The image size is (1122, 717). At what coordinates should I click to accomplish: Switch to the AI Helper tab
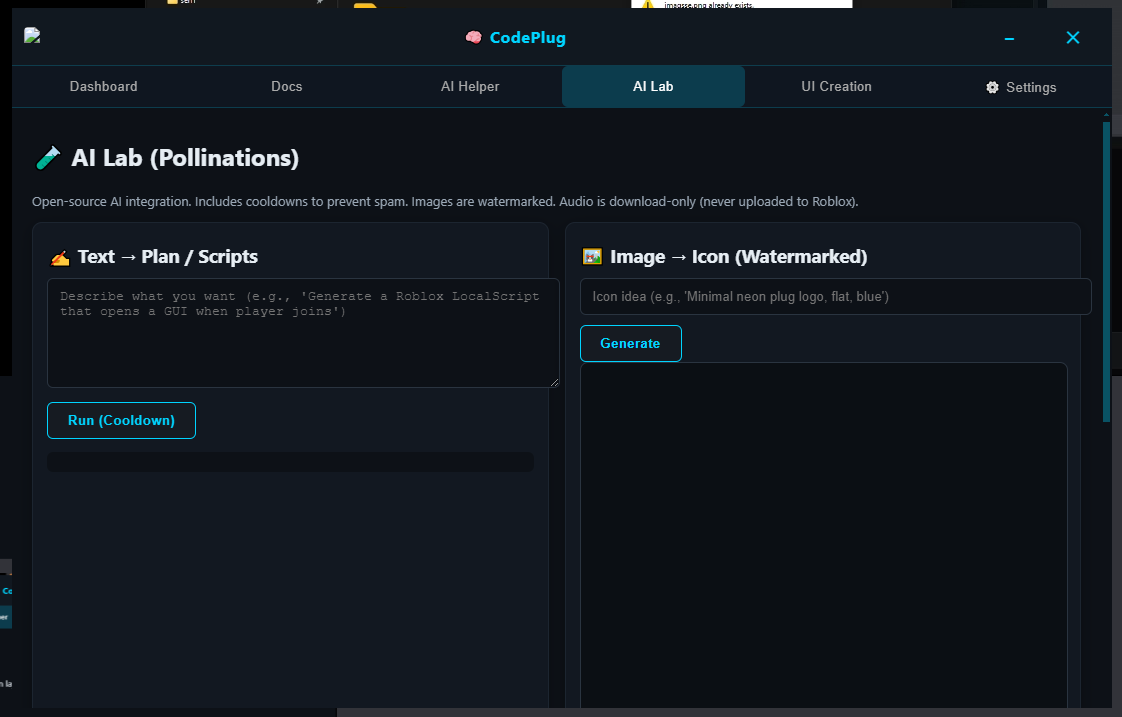[470, 86]
